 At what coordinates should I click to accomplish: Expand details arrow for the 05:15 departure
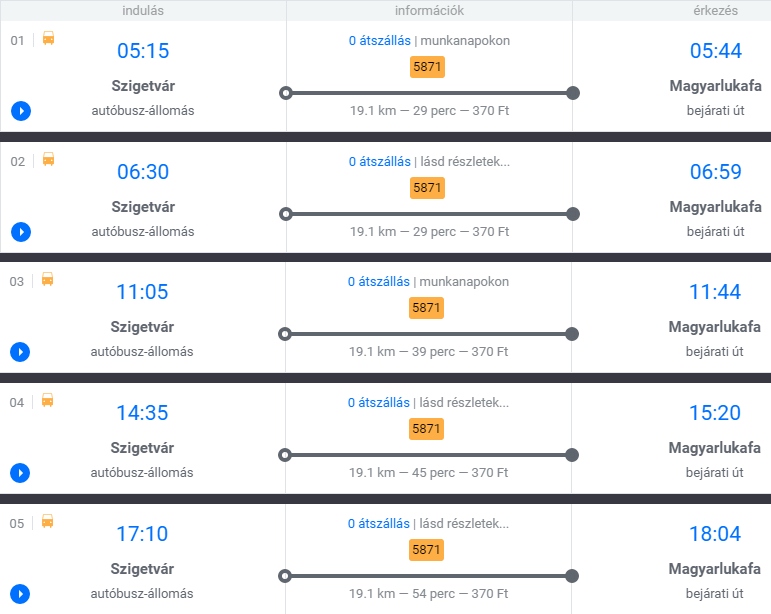(x=21, y=111)
